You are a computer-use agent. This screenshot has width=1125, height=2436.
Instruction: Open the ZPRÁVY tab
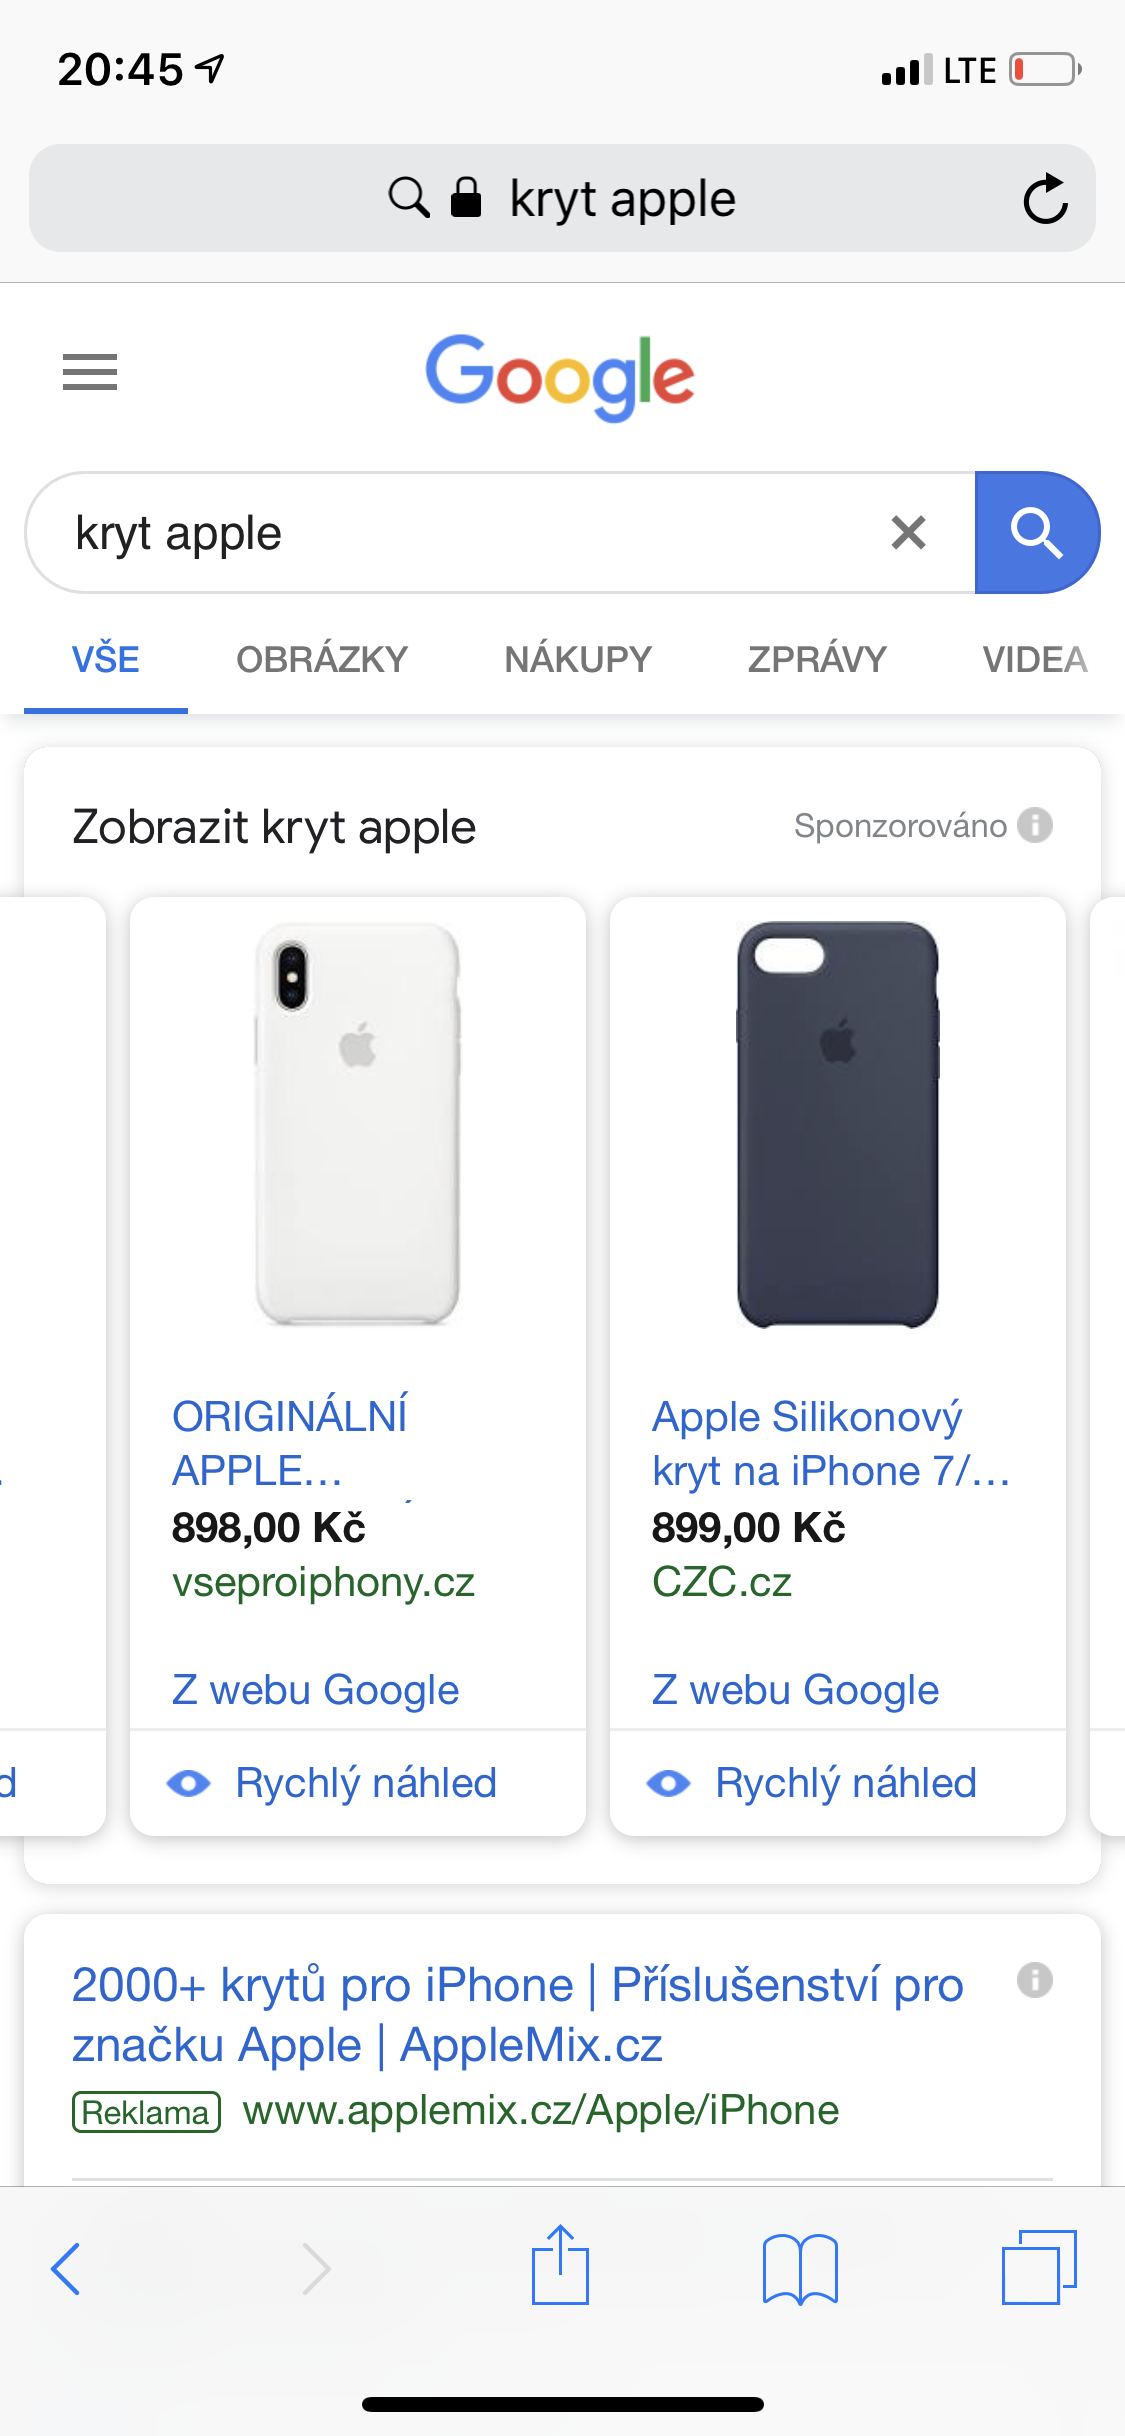(x=817, y=660)
